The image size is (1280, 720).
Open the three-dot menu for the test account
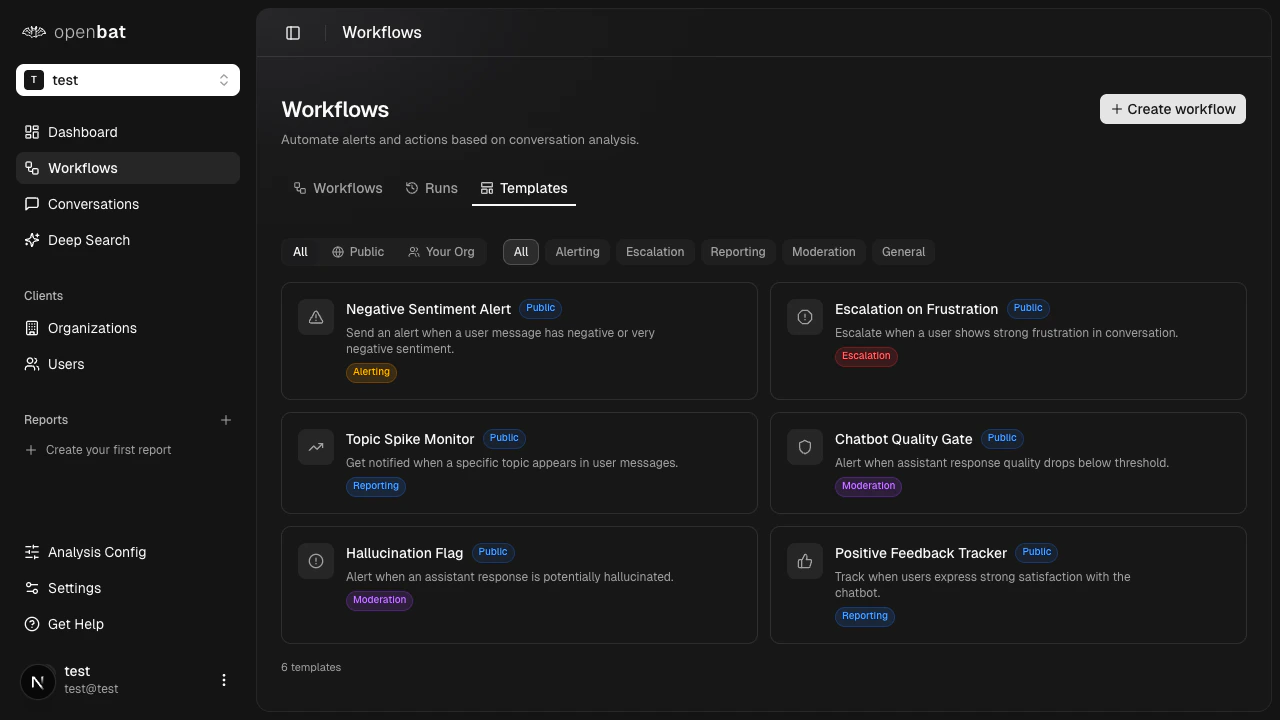[x=224, y=680]
